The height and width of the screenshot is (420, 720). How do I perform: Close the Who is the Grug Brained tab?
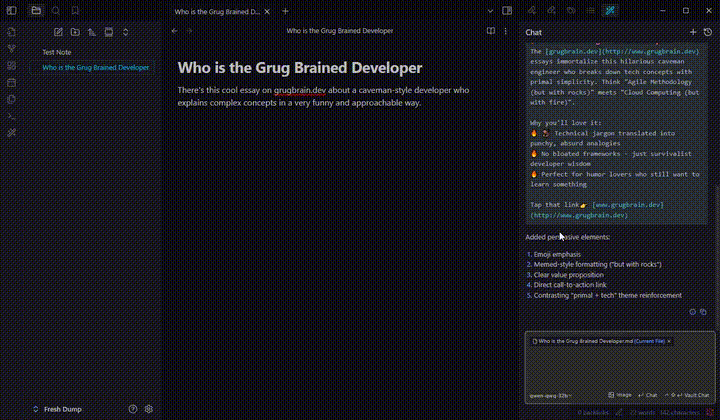click(267, 11)
